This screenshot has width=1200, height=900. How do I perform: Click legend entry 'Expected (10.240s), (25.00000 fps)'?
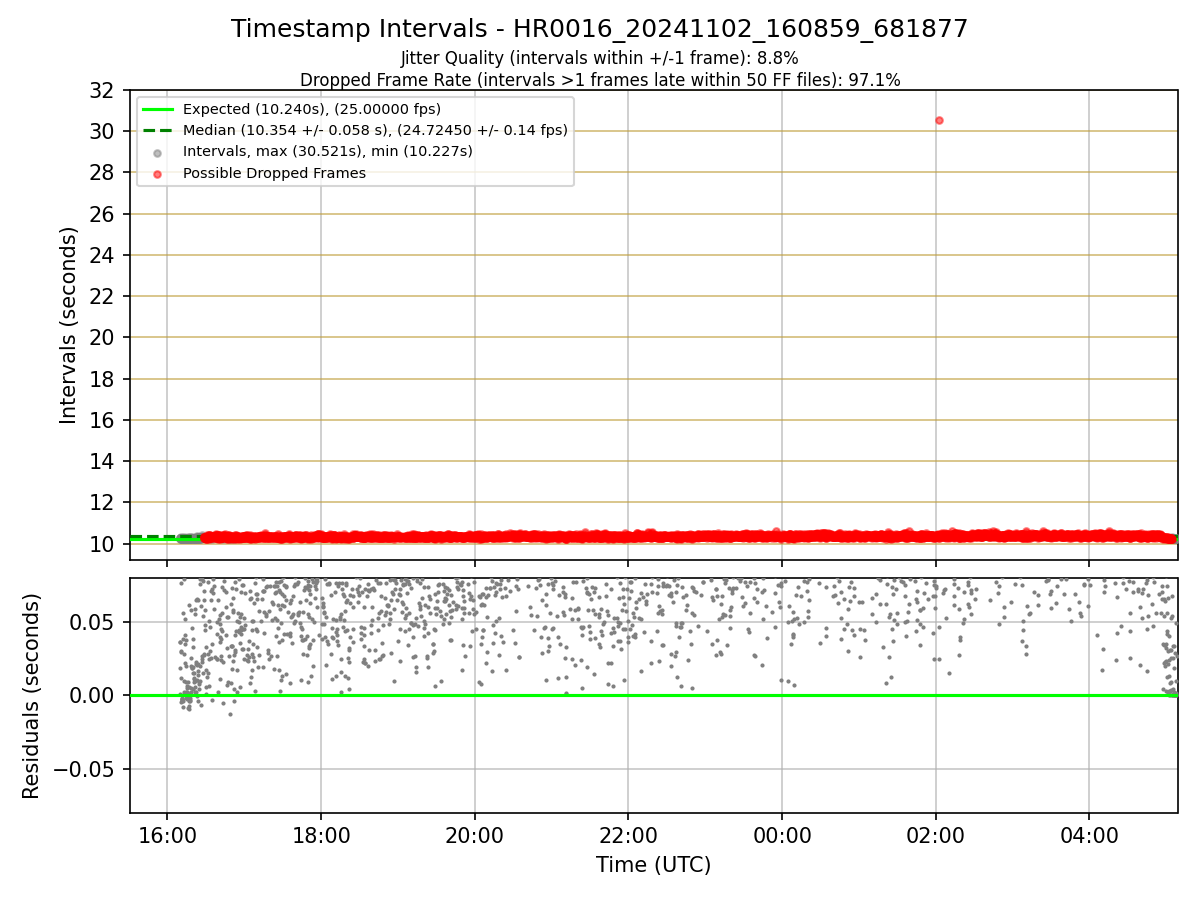[x=312, y=109]
